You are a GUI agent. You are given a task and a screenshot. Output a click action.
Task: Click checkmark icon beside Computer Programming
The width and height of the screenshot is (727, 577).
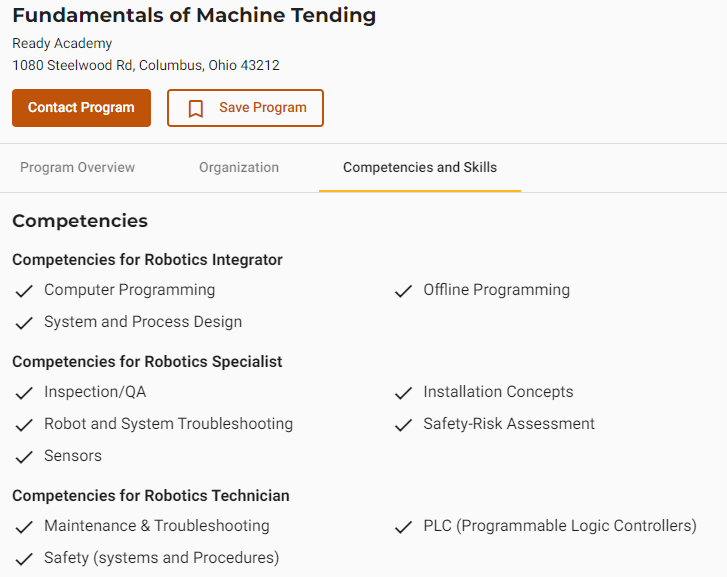[24, 291]
